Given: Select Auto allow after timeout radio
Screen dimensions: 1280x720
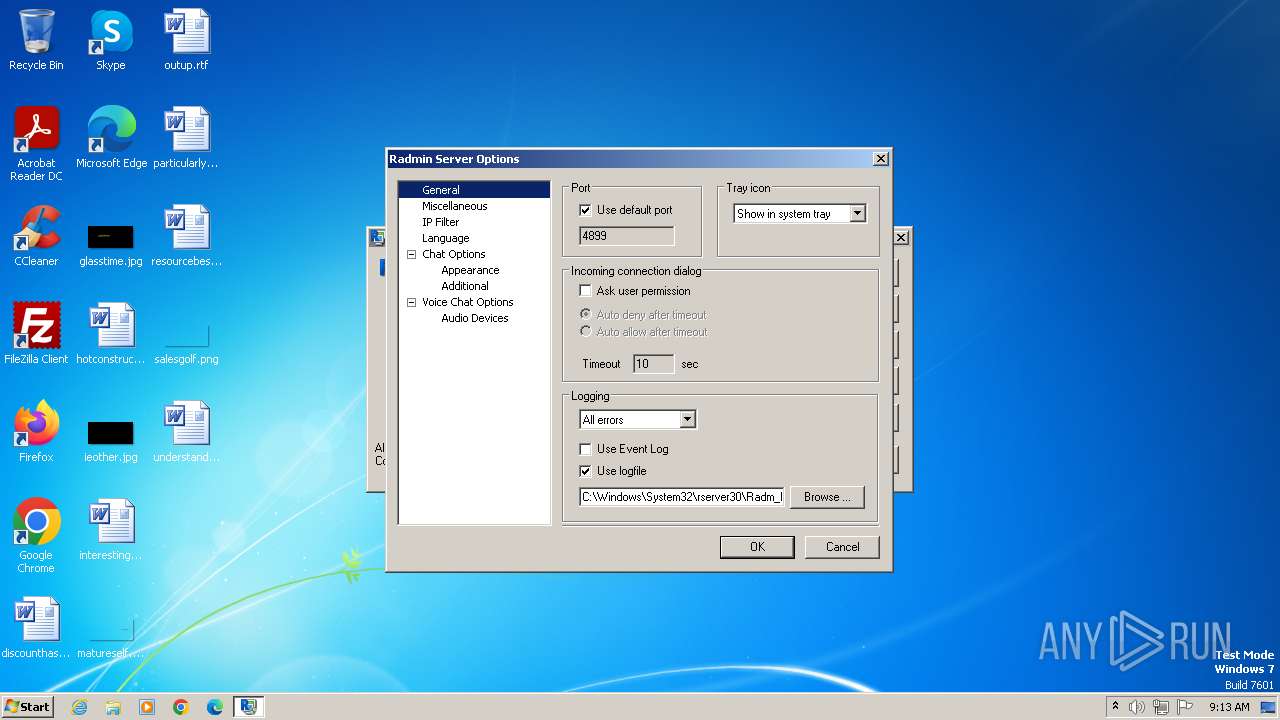Looking at the screenshot, I should click(x=586, y=331).
